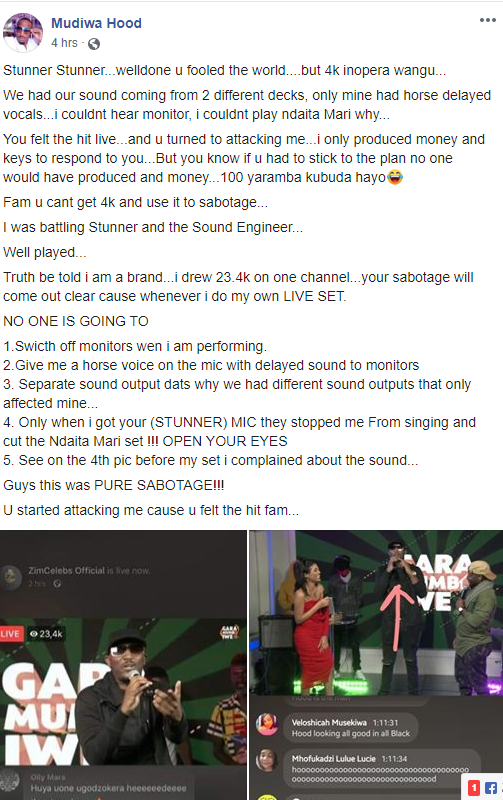Click the red notification badge showing 1
The width and height of the screenshot is (503, 800).
coord(474,788)
